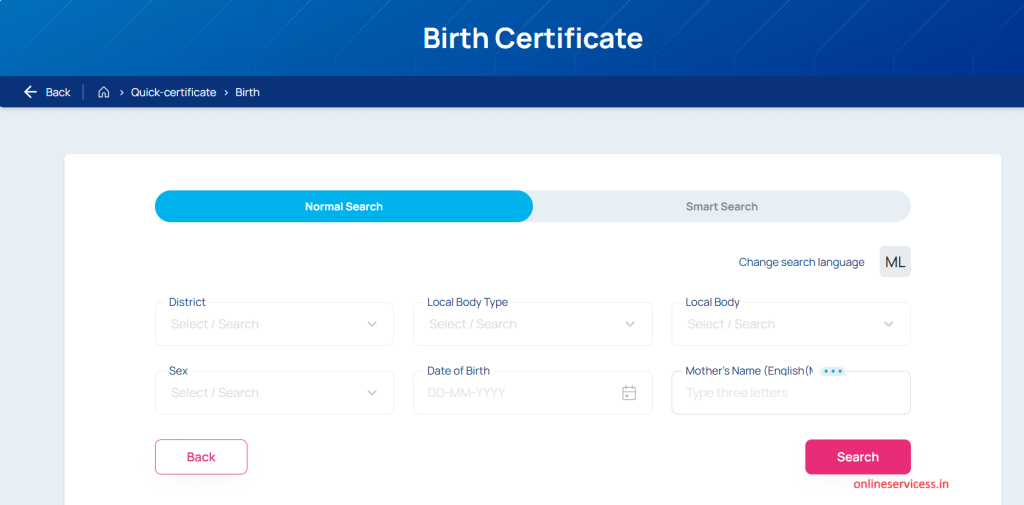Image resolution: width=1024 pixels, height=505 pixels.
Task: Click the Change search language link
Action: tap(801, 262)
